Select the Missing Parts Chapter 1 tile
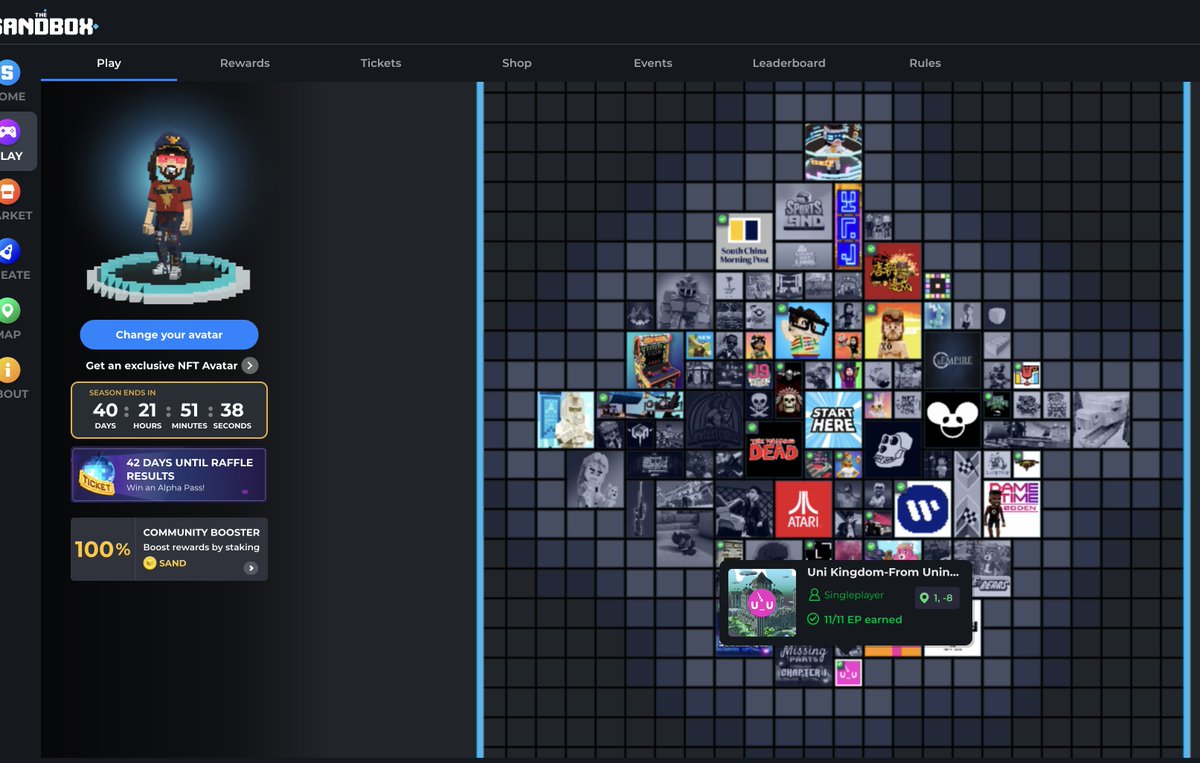The height and width of the screenshot is (763, 1200). 804,665
